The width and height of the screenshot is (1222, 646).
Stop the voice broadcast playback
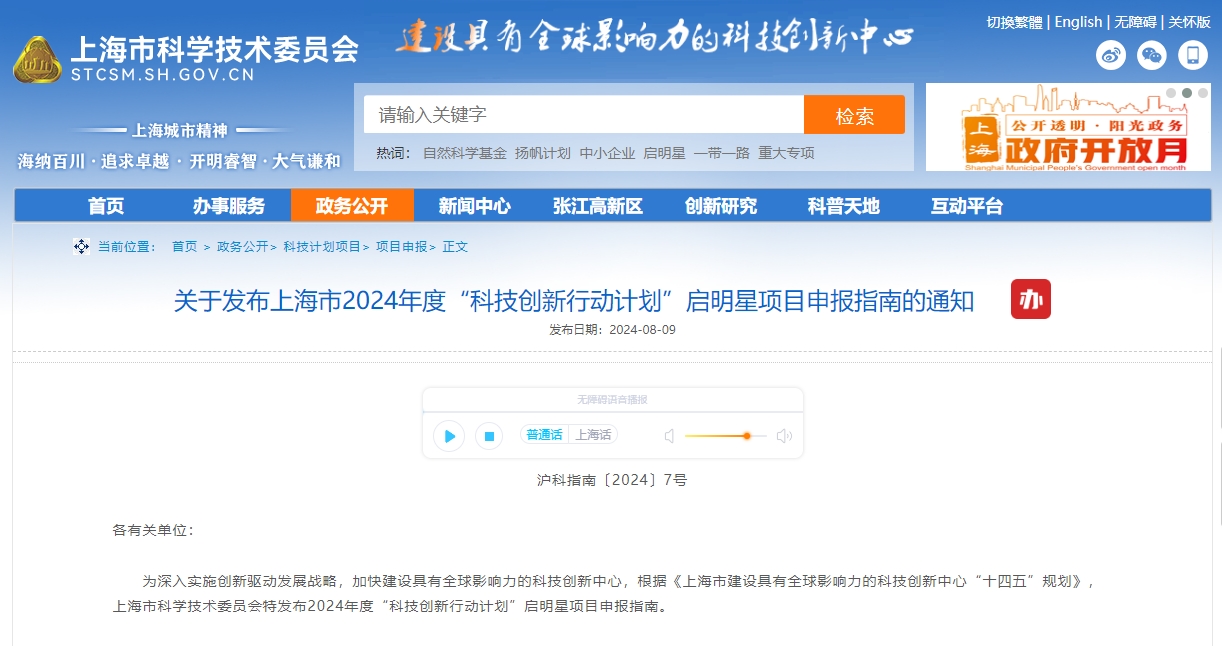488,436
